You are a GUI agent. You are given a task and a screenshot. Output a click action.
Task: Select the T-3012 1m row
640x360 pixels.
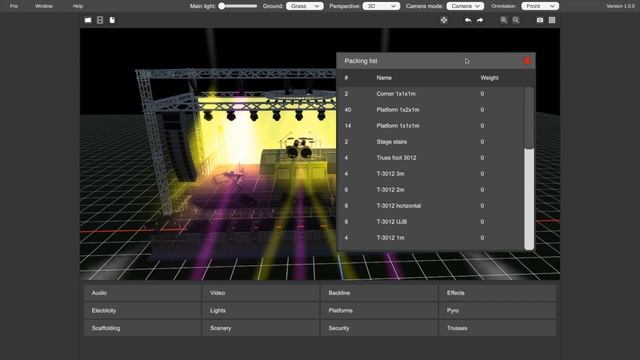click(x=430, y=238)
